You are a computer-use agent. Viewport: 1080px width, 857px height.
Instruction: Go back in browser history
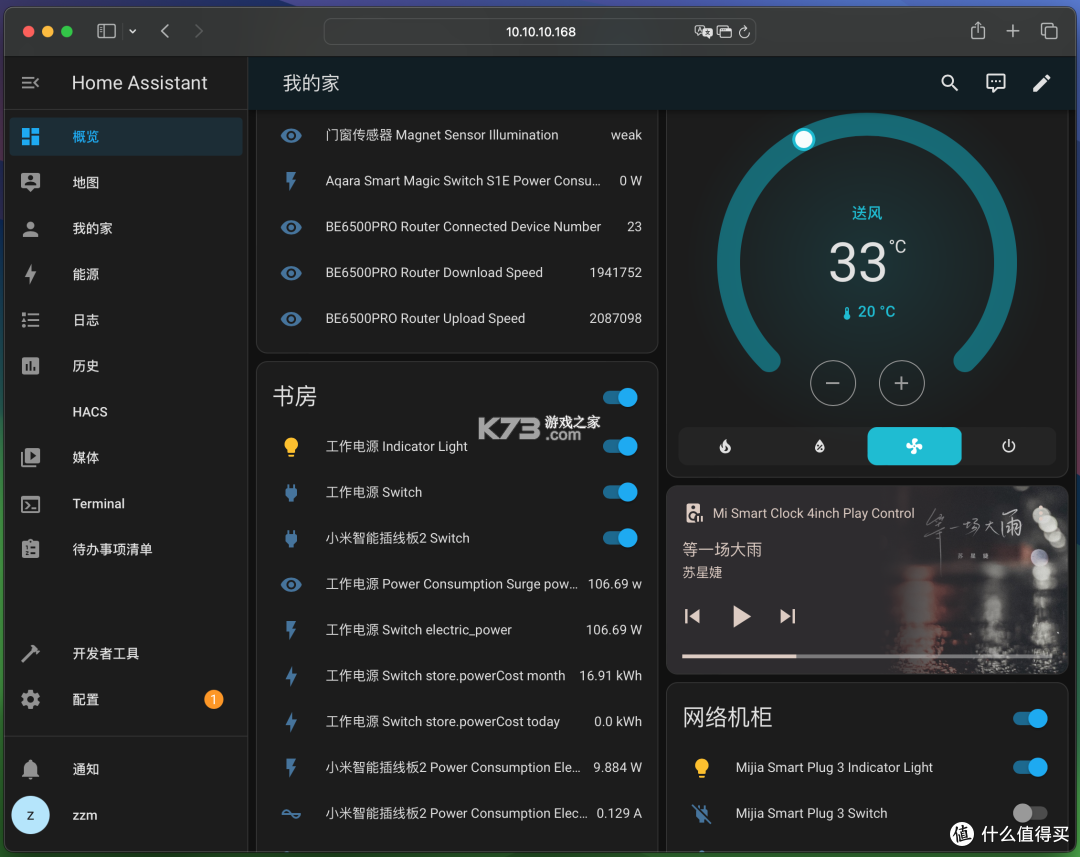tap(165, 31)
